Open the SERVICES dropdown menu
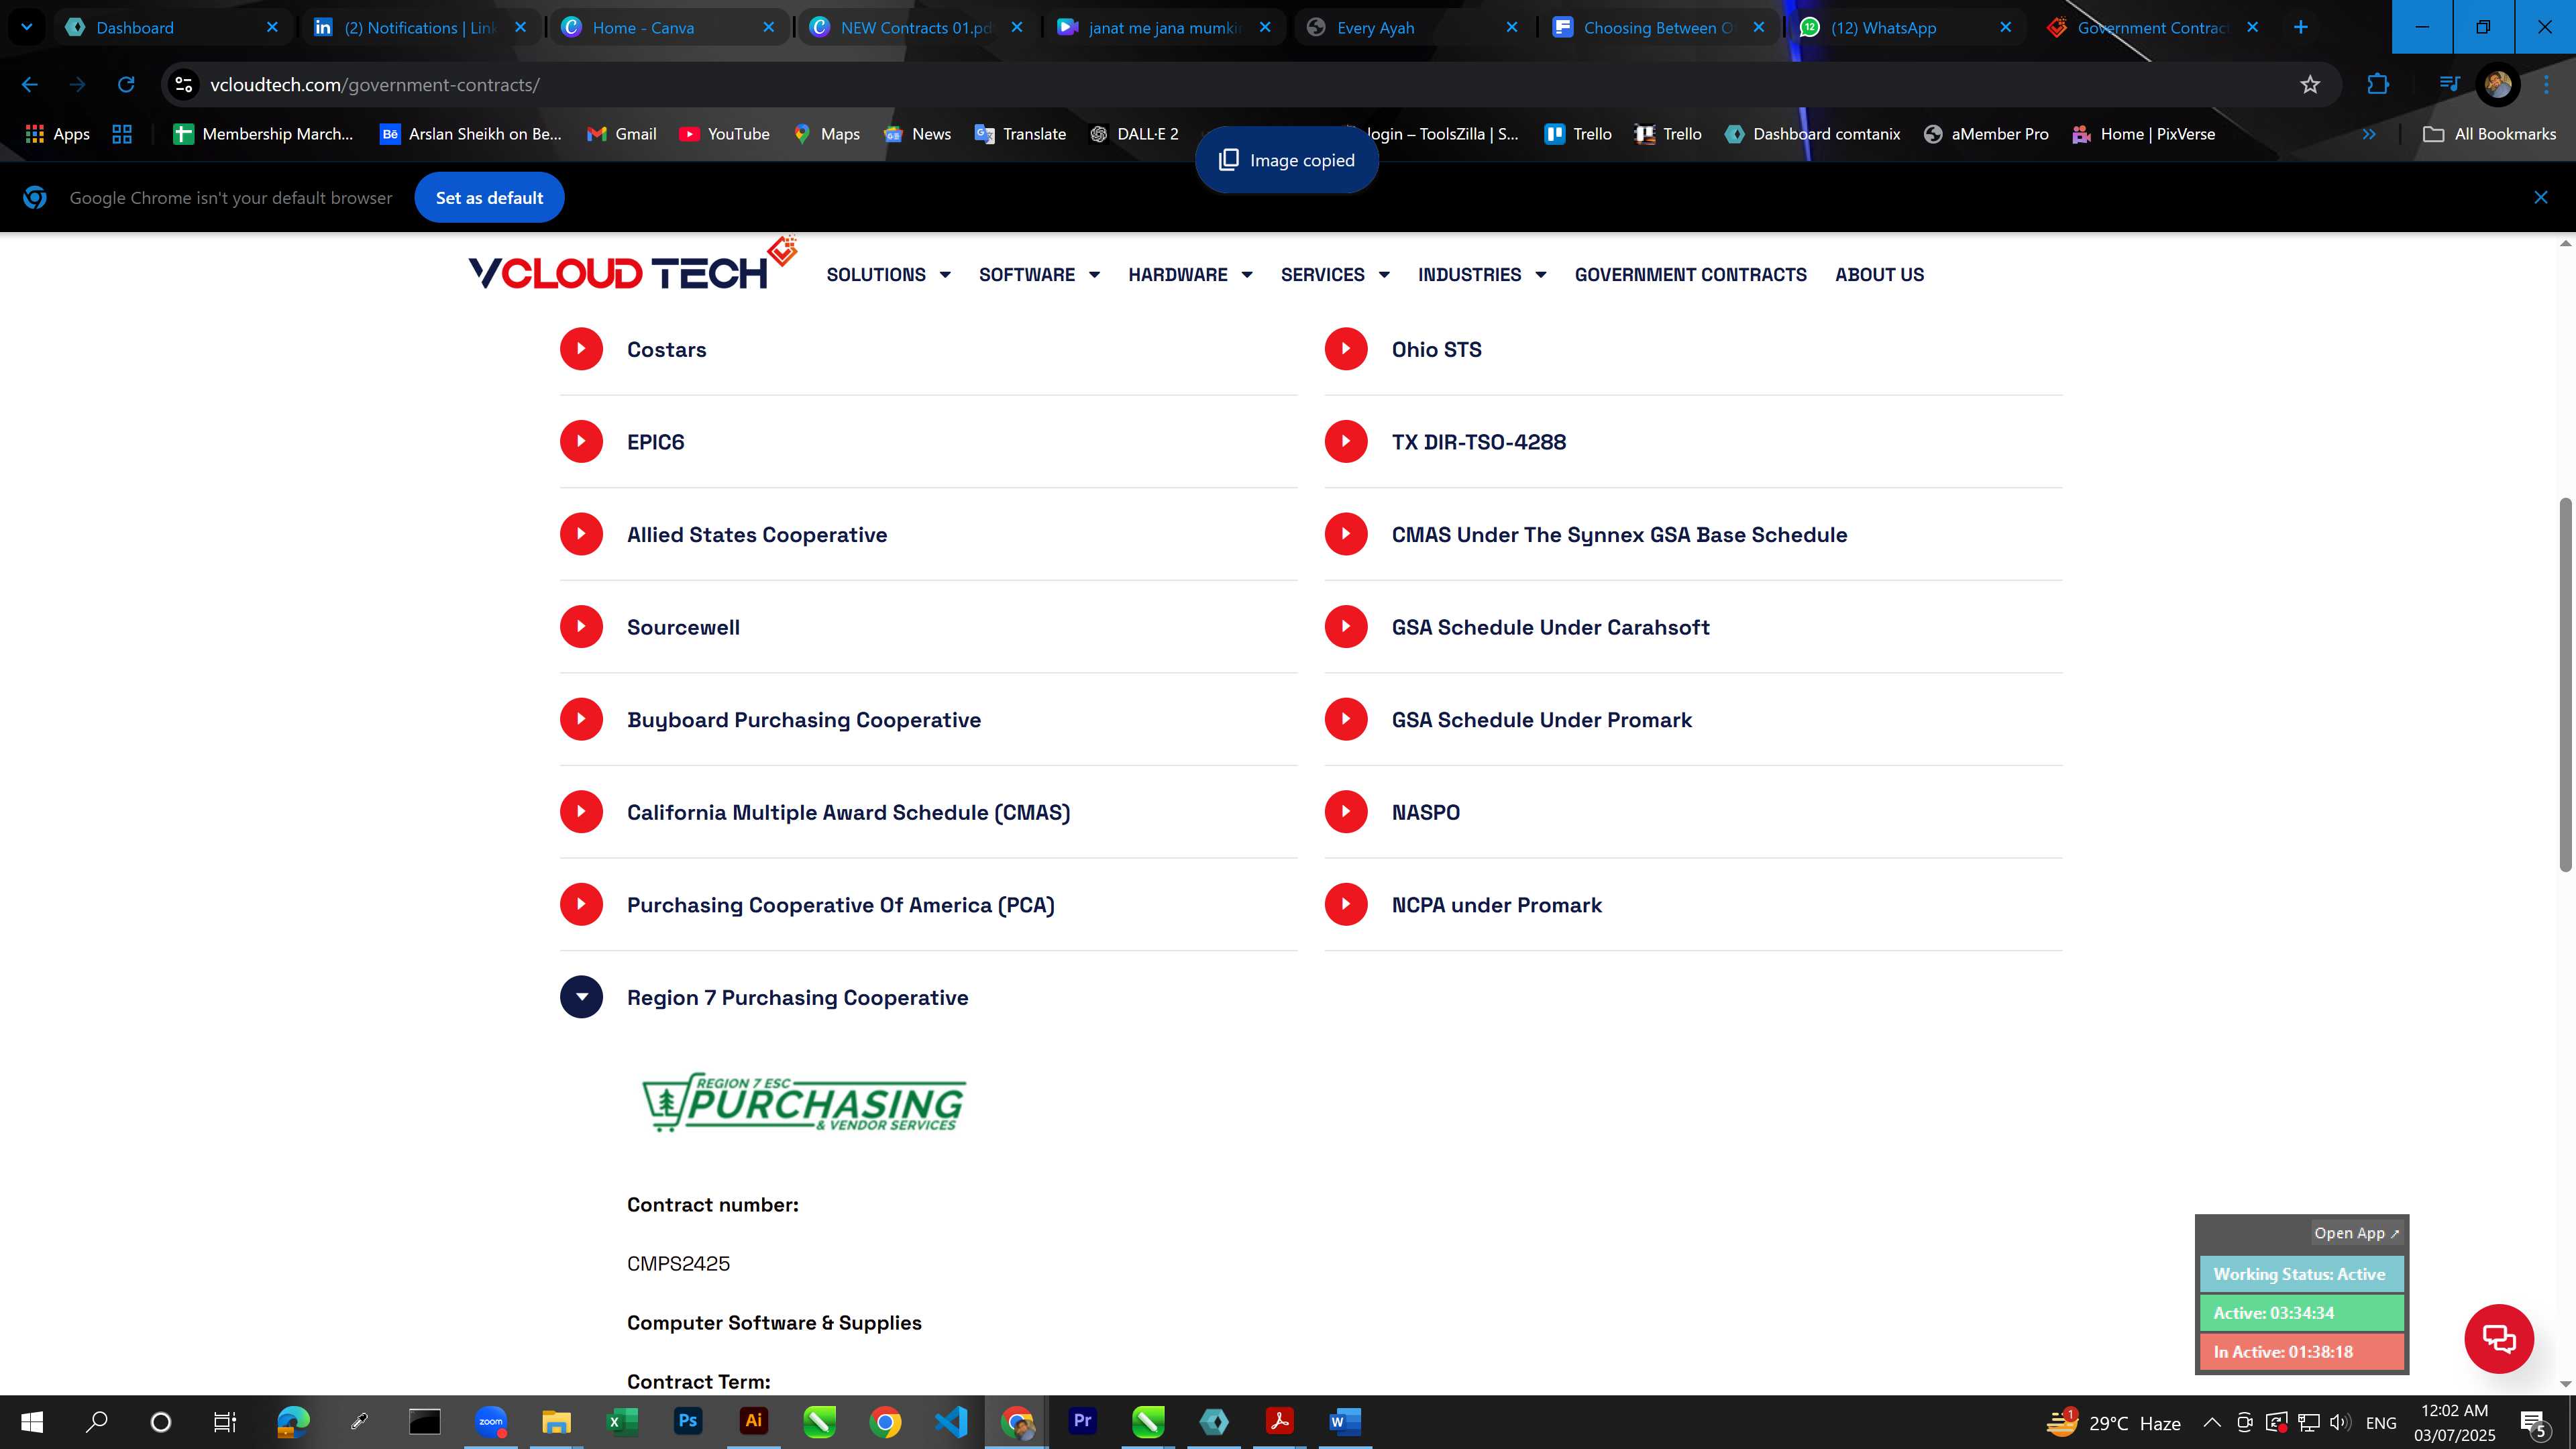Image resolution: width=2576 pixels, height=1449 pixels. pyautogui.click(x=1335, y=275)
